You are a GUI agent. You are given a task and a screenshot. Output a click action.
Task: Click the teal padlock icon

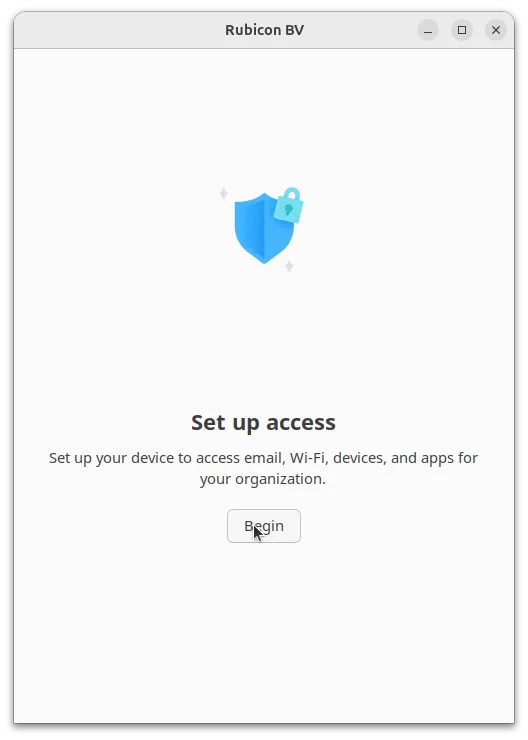[x=289, y=205]
